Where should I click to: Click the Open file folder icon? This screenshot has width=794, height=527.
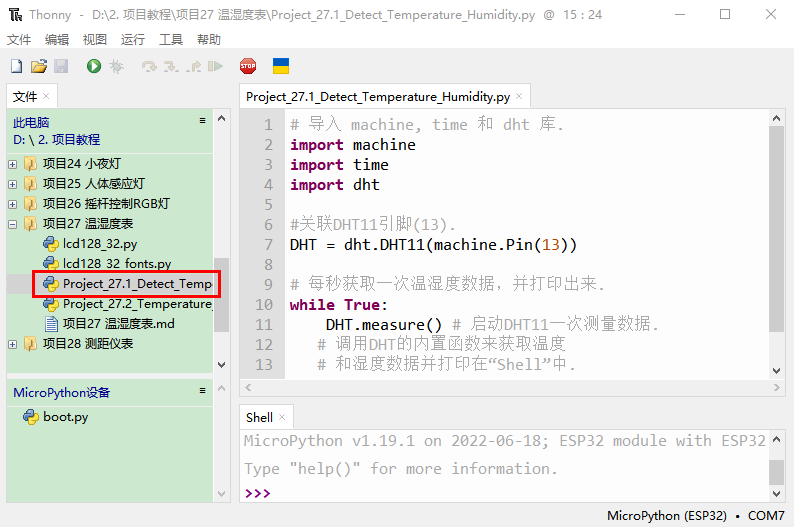click(x=39, y=66)
